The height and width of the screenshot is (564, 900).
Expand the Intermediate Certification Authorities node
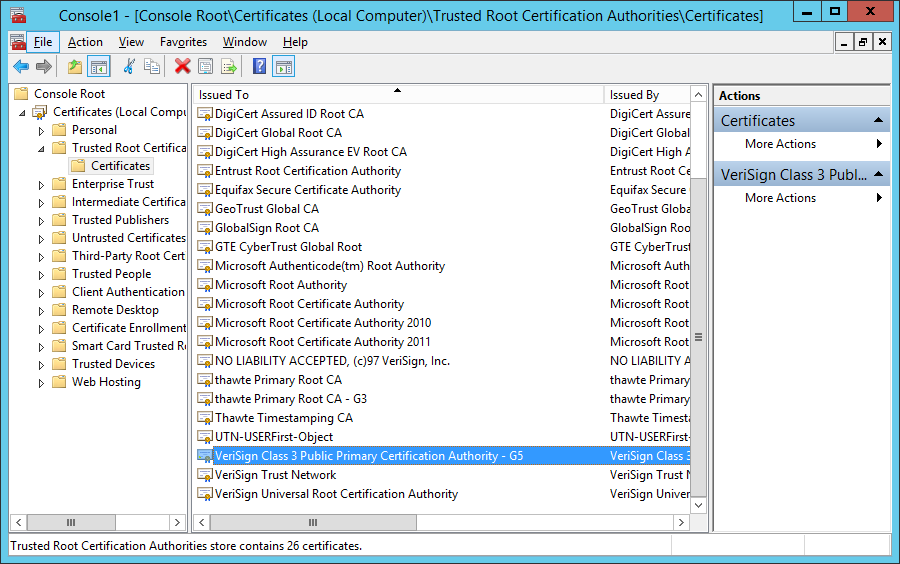click(41, 203)
